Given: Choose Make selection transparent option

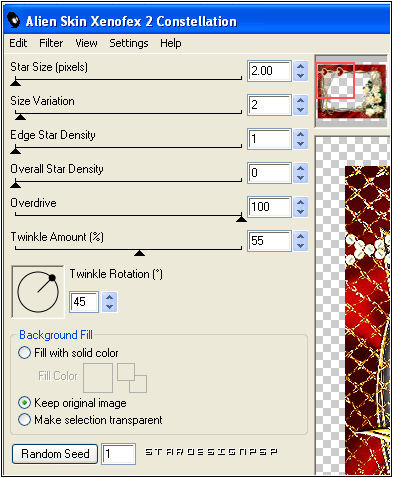Looking at the screenshot, I should click(x=24, y=420).
